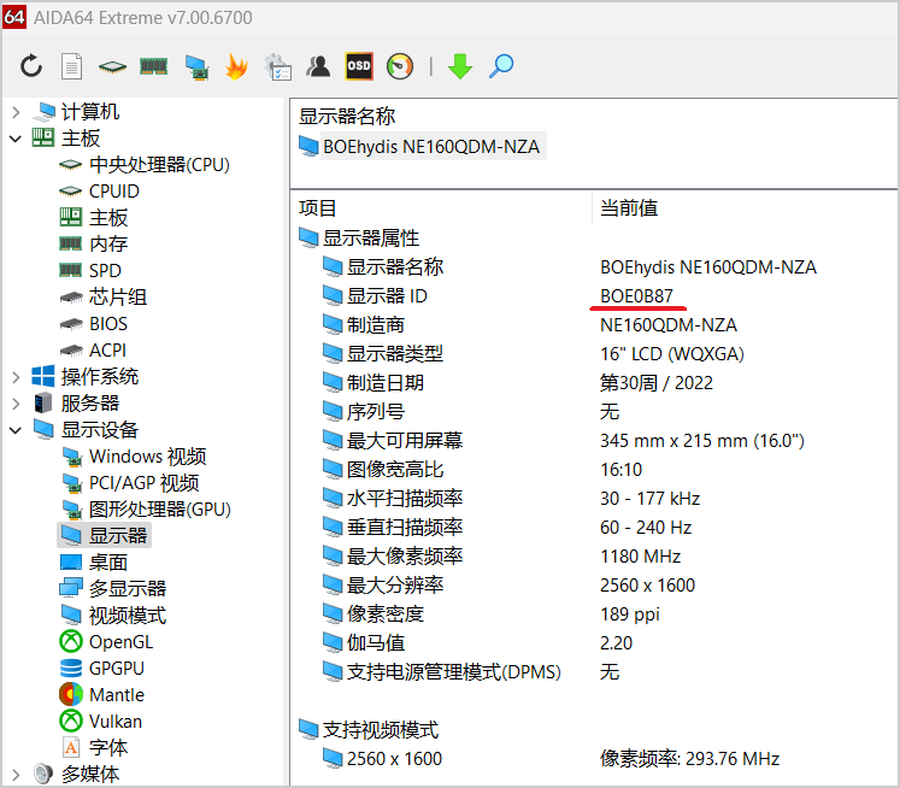Screen dimensions: 900x788
Task: Expand the 服务器 tree node
Action: [x=16, y=403]
